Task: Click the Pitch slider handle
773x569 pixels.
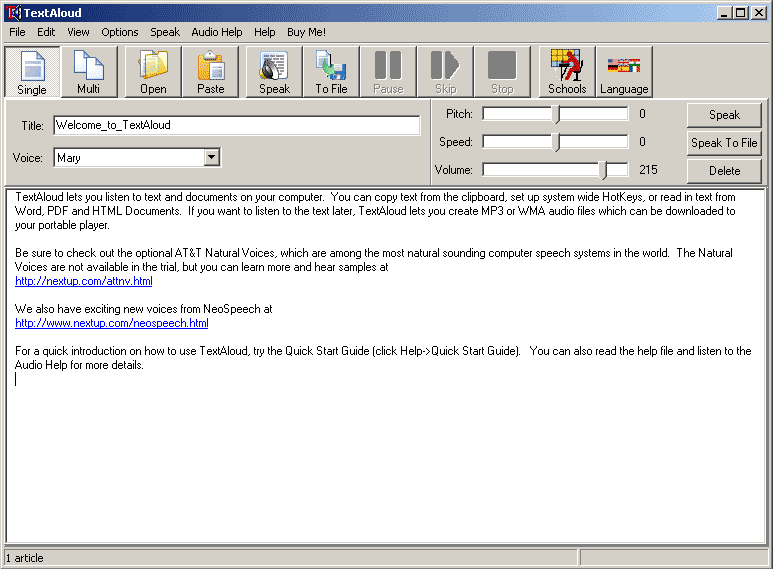Action: (x=557, y=114)
